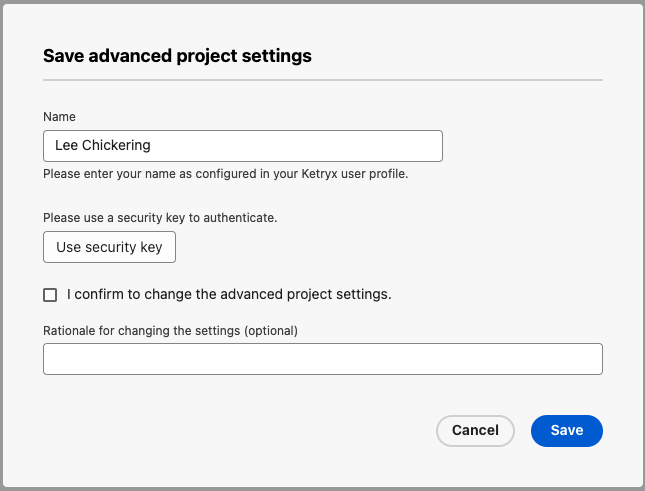The height and width of the screenshot is (491, 645).
Task: Click the '(optional)' text in the Rationale label
Action: pyautogui.click(x=271, y=331)
